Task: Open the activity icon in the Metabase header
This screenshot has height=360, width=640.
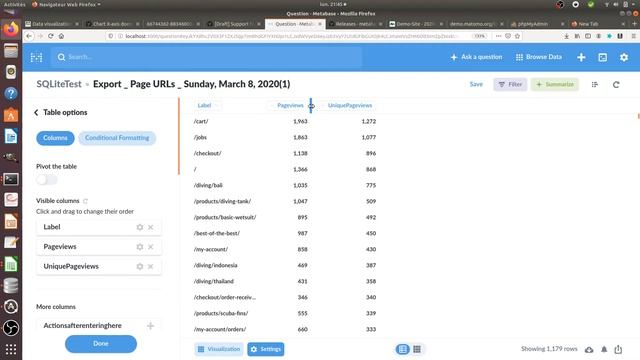Action: [602, 57]
